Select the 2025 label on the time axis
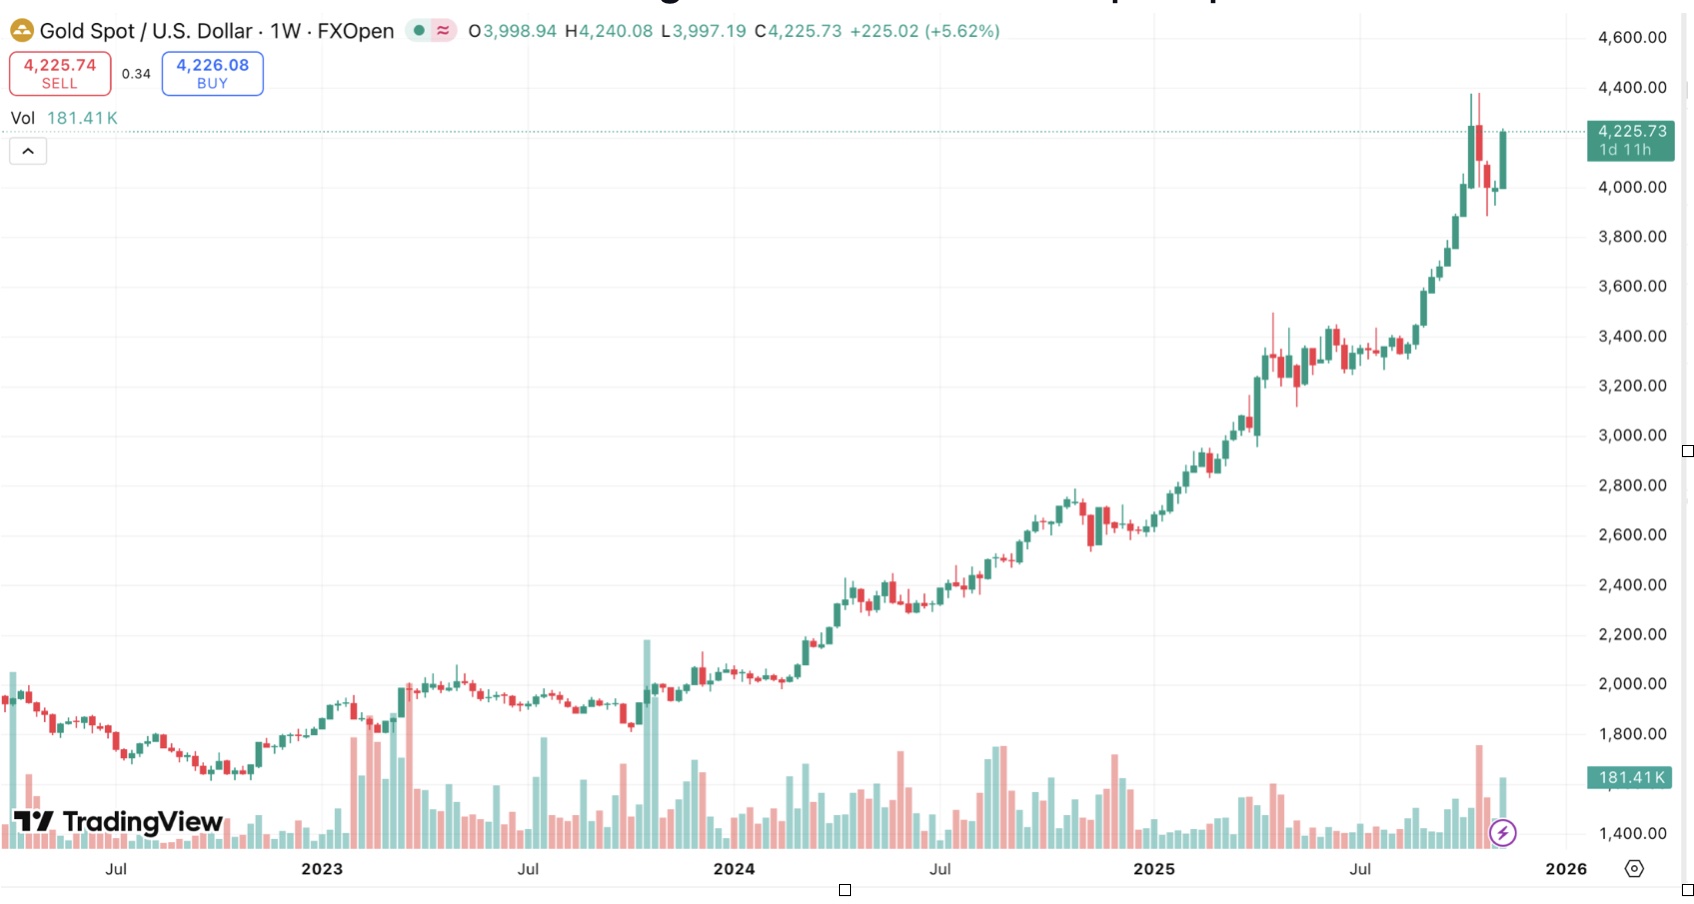This screenshot has height=904, width=1694. point(1155,869)
